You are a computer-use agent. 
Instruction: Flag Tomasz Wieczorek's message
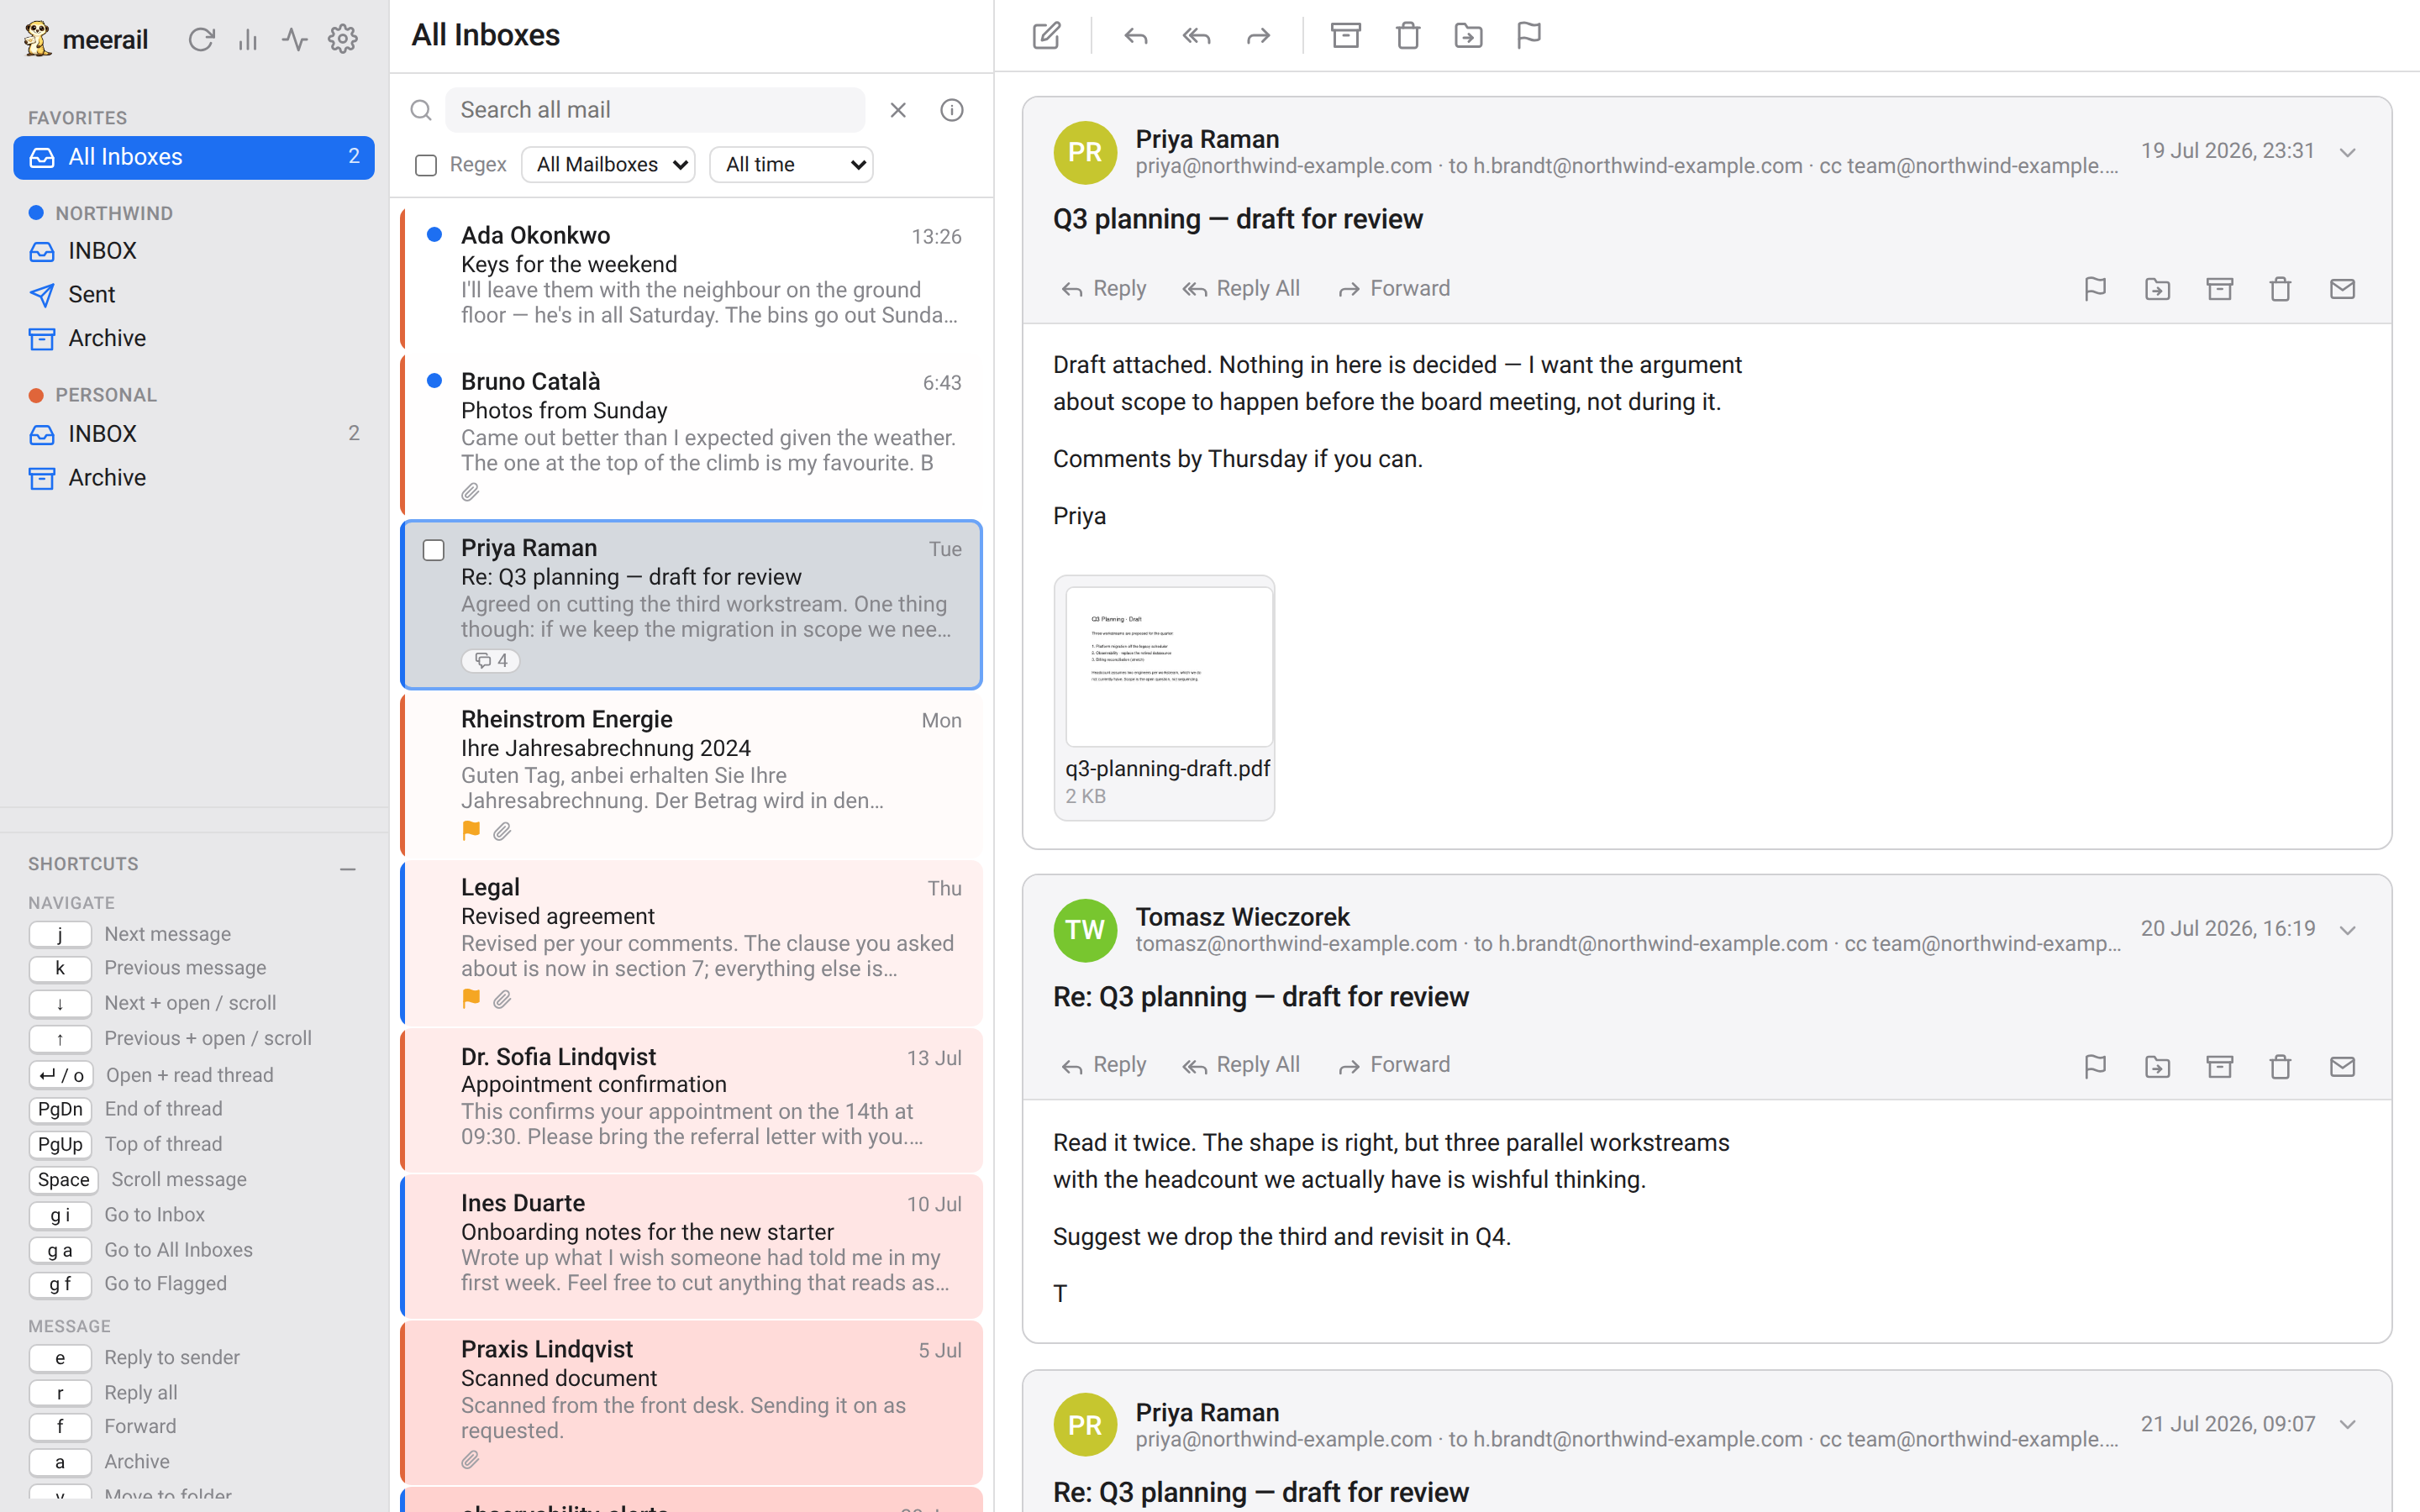2095,1066
